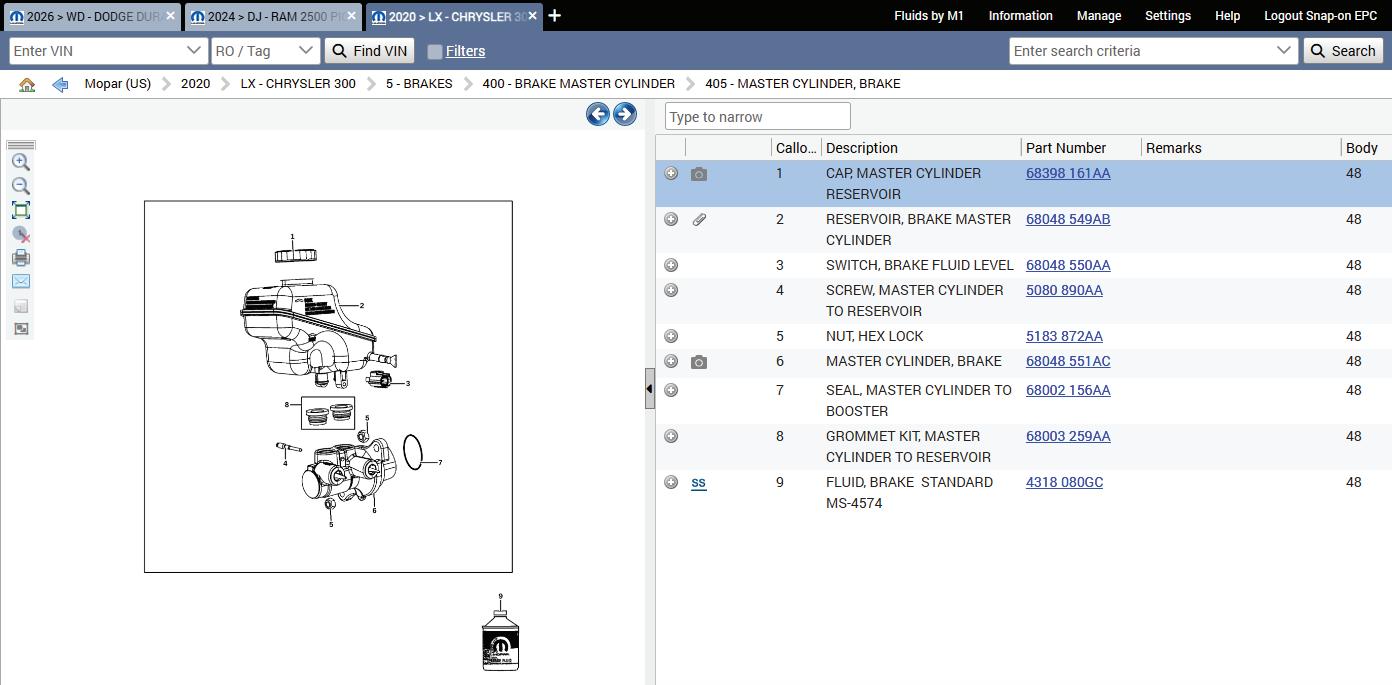Open camera photo for MASTER CYLINDER, BRAKE row
The width and height of the screenshot is (1392, 685).
coord(699,362)
